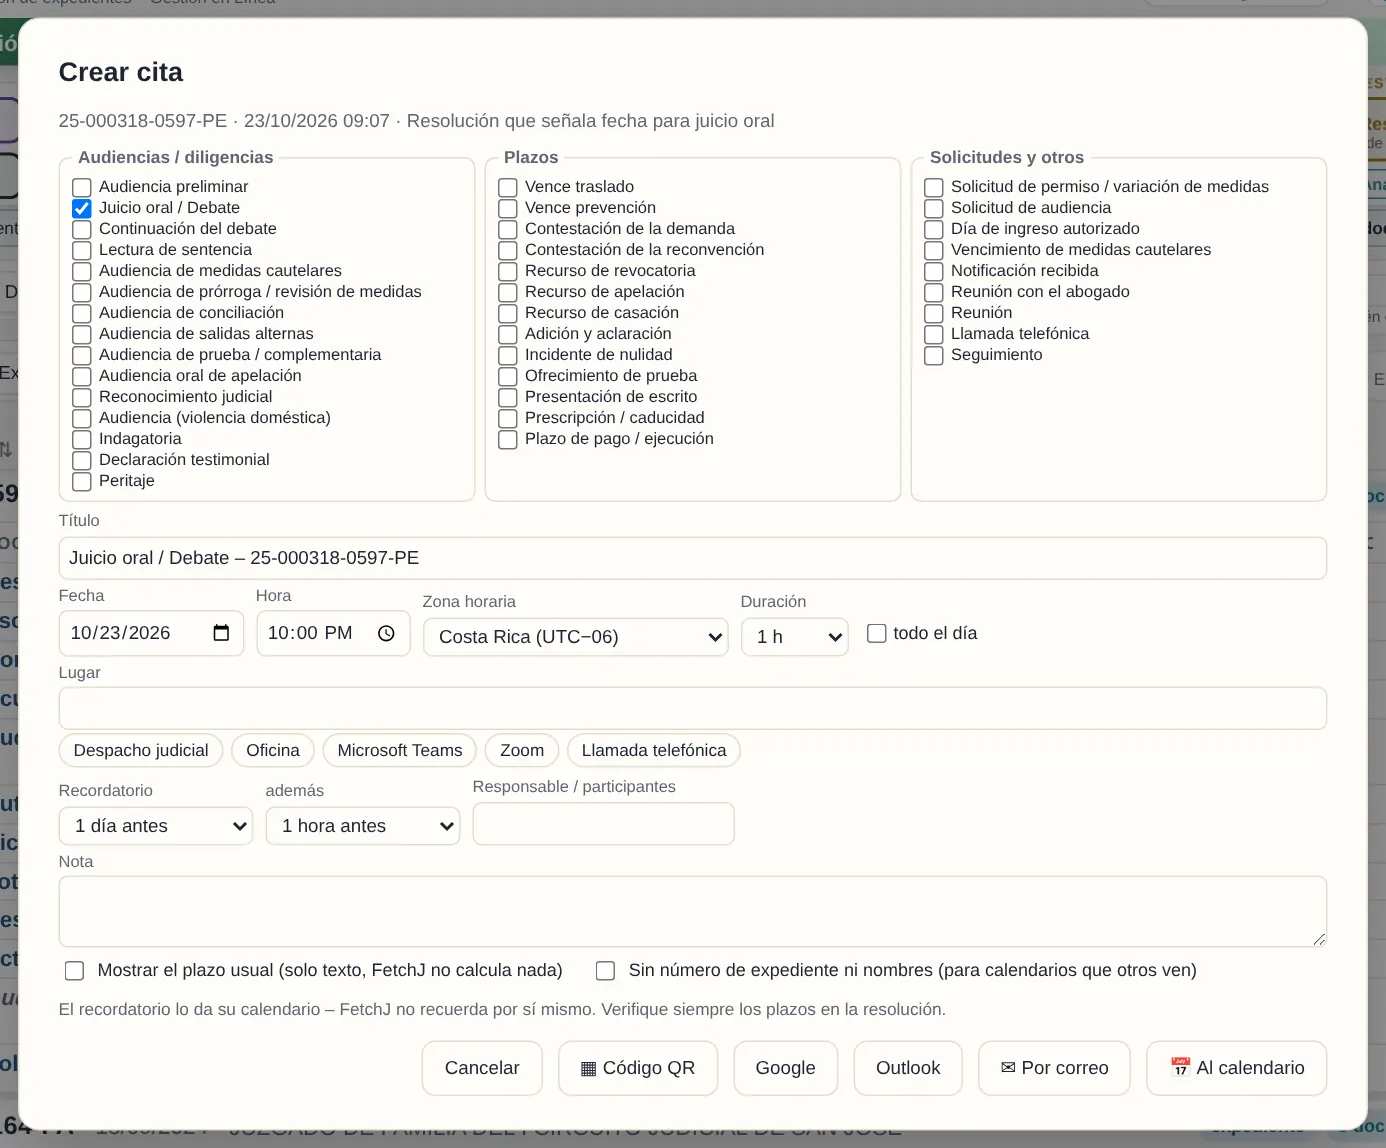Open the Zona horaria dropdown
Screen dimensions: 1386x1148
[x=576, y=637]
